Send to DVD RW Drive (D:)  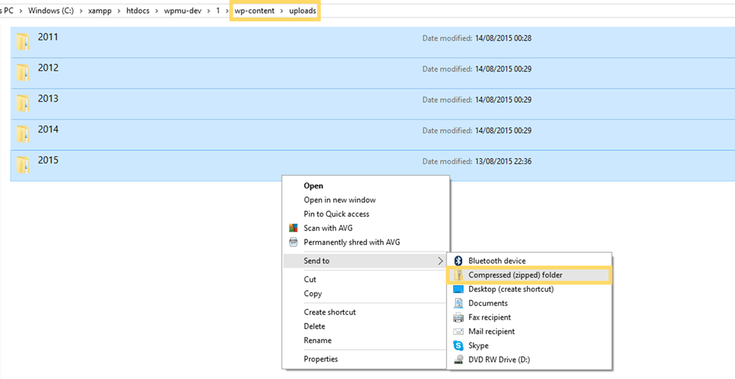[x=499, y=360]
